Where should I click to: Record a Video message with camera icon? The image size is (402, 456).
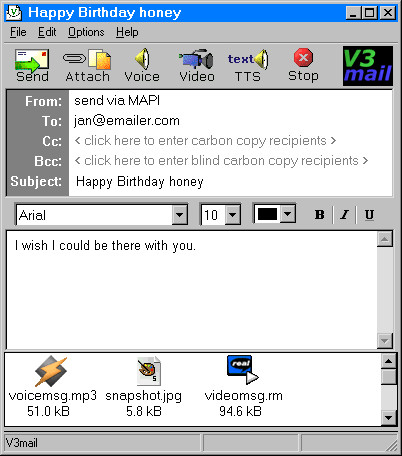click(197, 65)
